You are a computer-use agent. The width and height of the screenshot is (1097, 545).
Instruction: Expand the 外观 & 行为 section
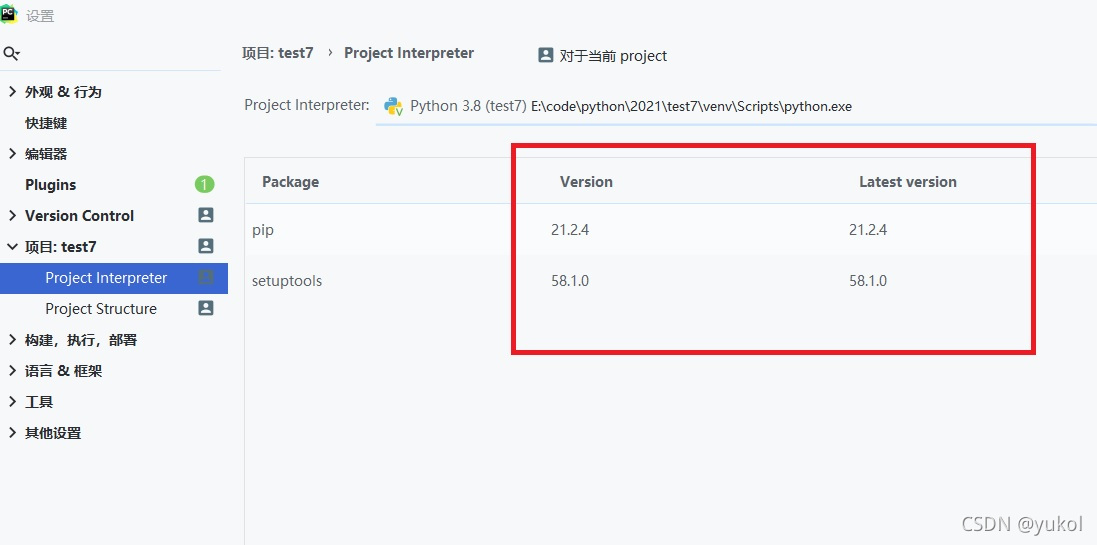[12, 92]
